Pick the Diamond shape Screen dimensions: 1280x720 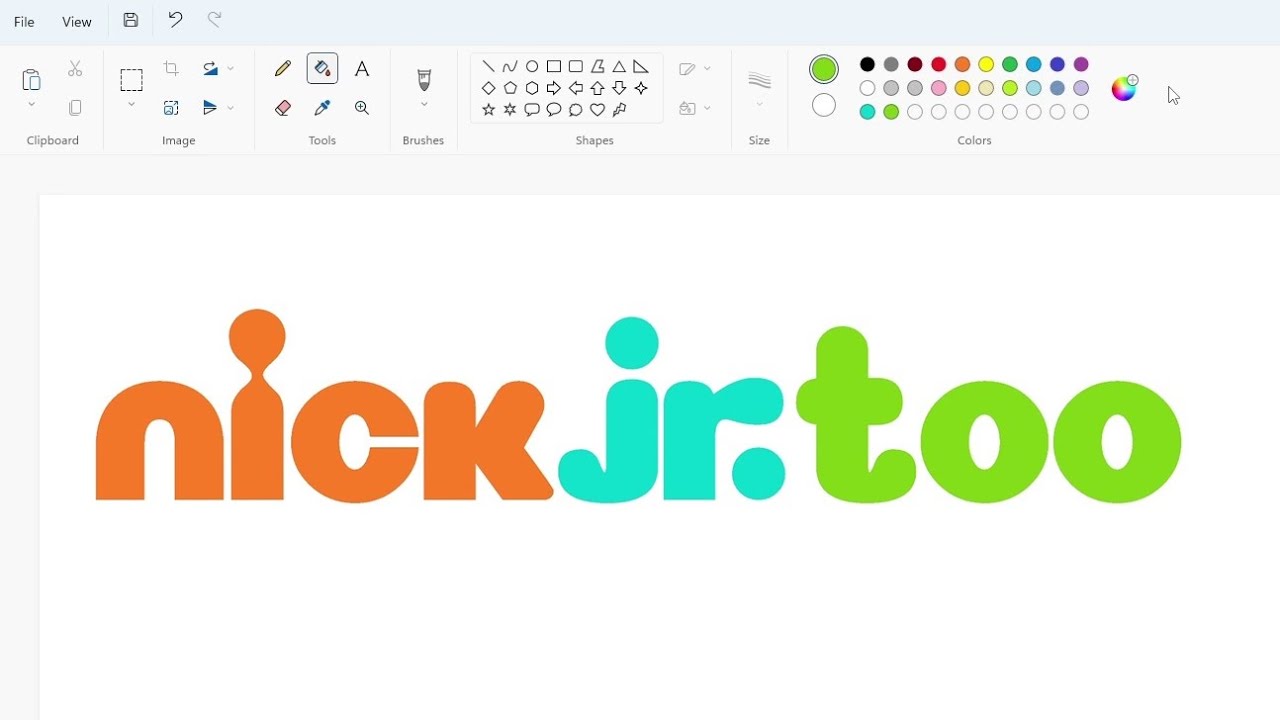[488, 89]
